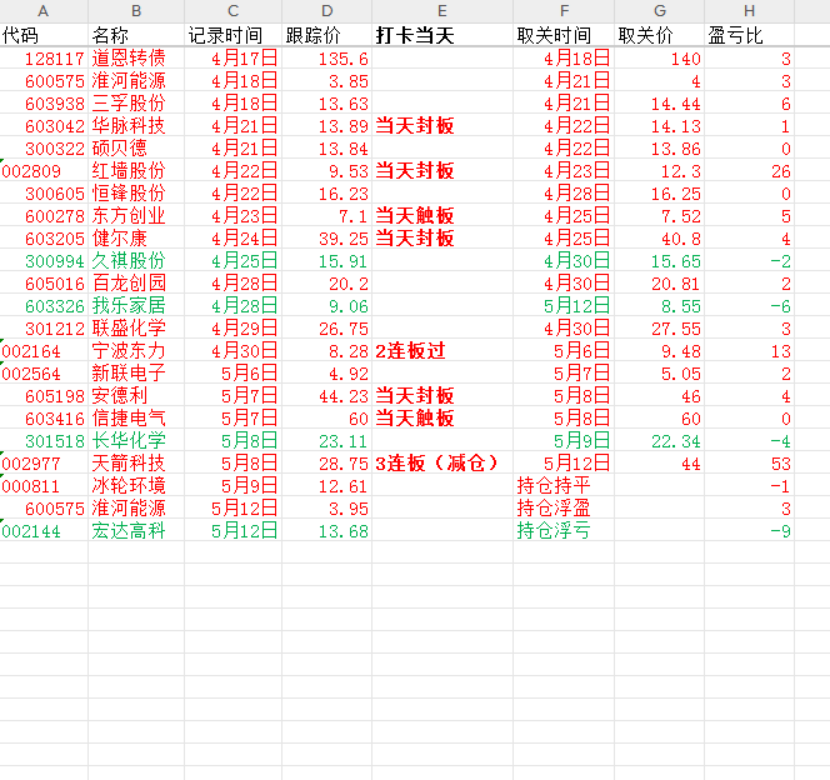The height and width of the screenshot is (780, 830).
Task: Select the 宏达高科 name cell
Action: click(x=136, y=531)
